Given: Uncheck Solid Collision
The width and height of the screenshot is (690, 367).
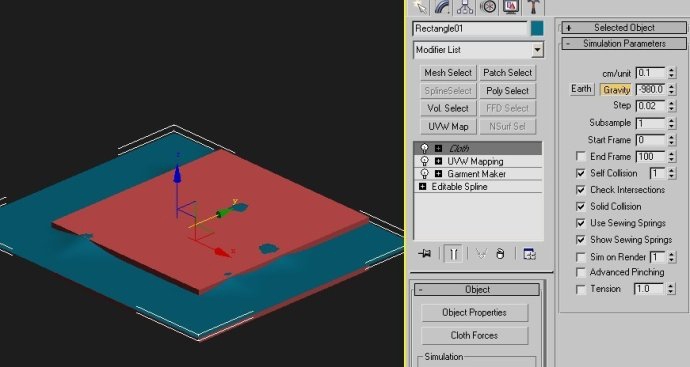Looking at the screenshot, I should [581, 206].
